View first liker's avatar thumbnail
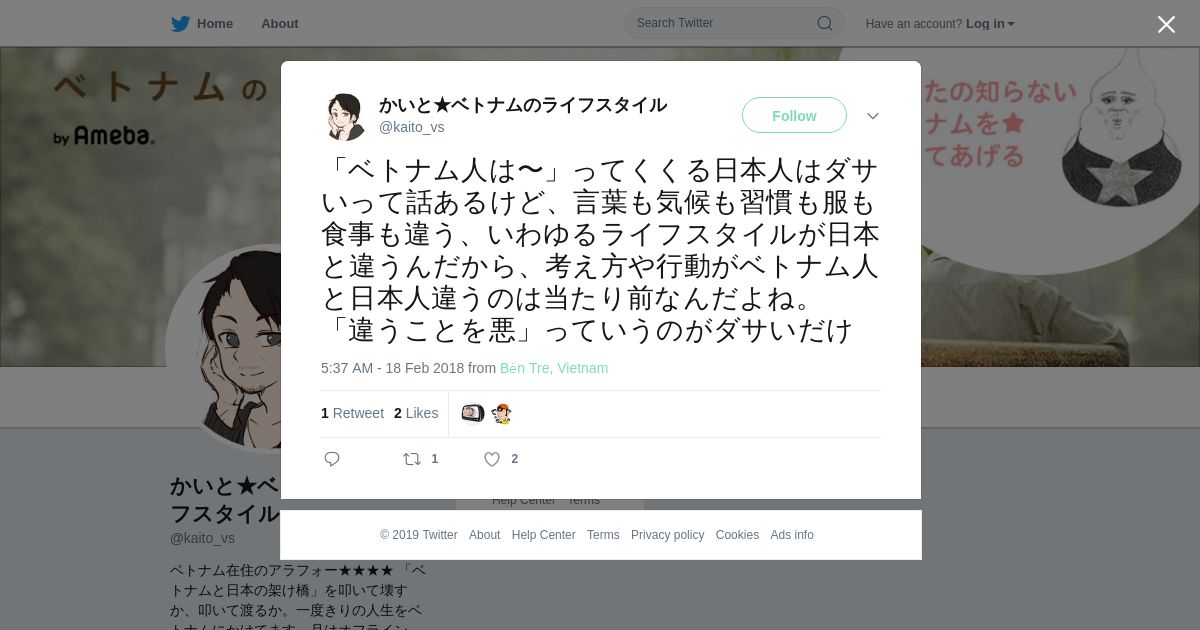This screenshot has width=1200, height=630. (x=473, y=413)
